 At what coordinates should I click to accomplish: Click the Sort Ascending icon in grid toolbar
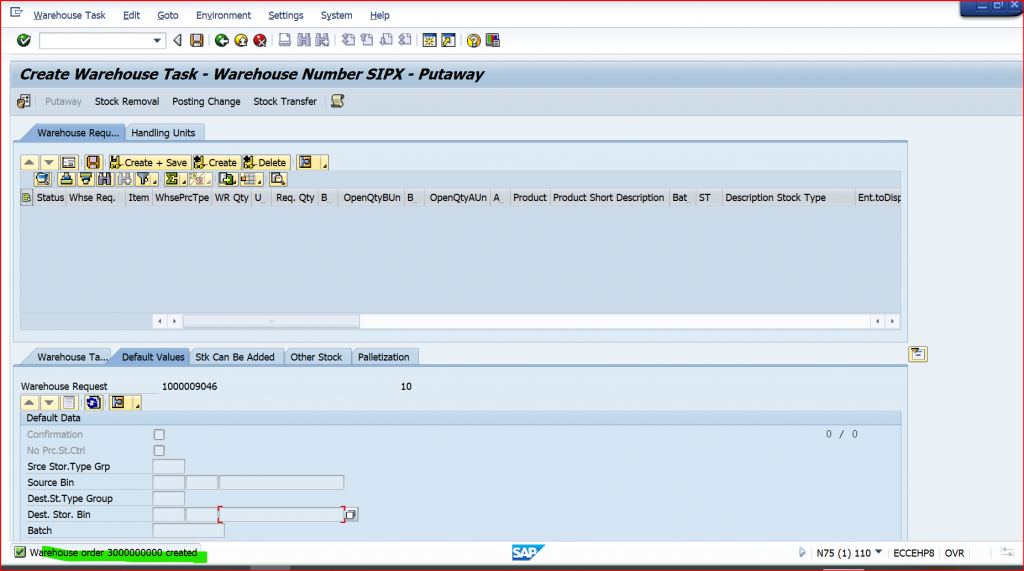tap(66, 179)
